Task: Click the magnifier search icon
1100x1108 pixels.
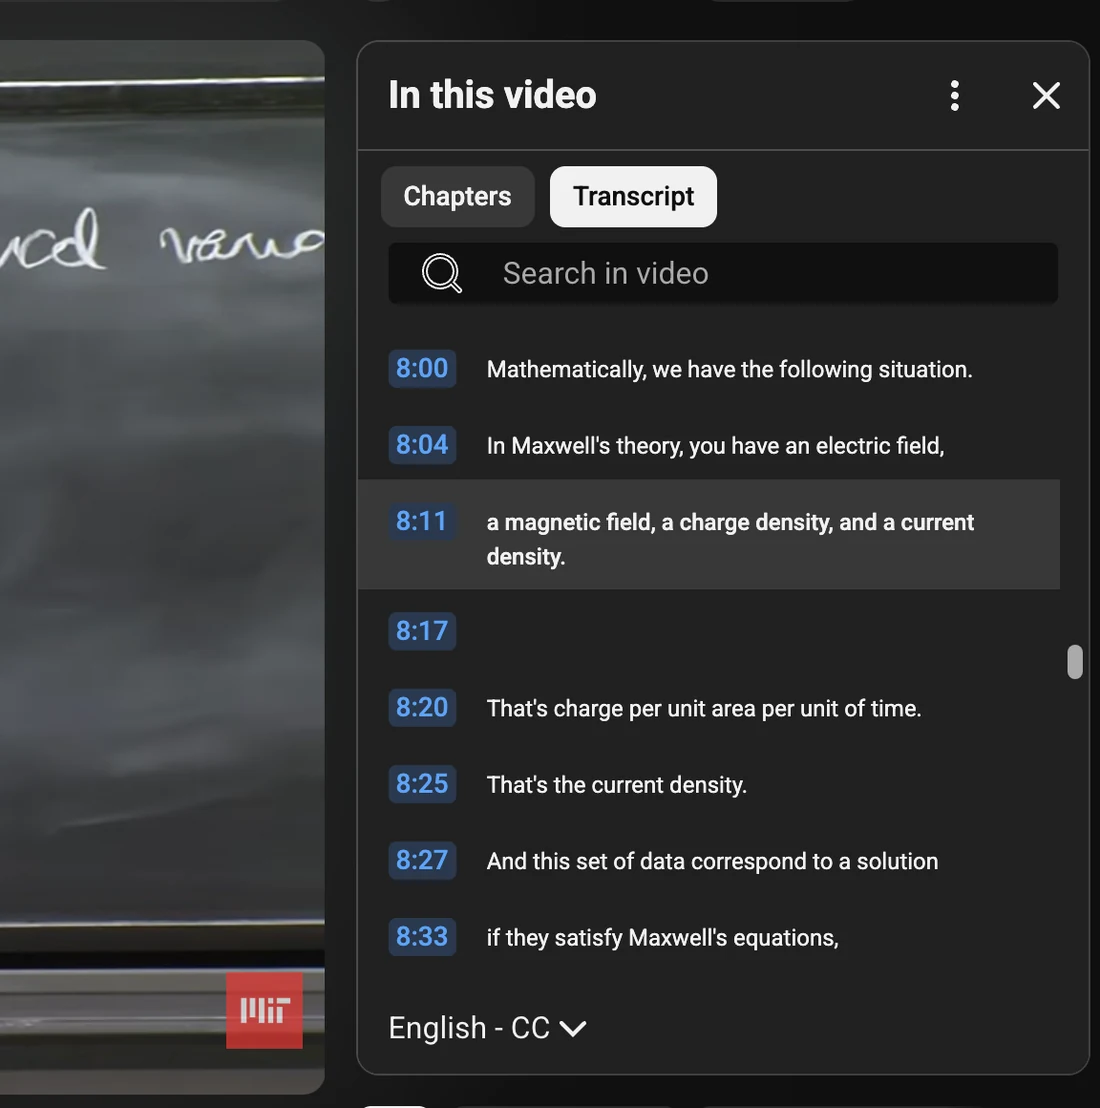Action: pos(442,273)
